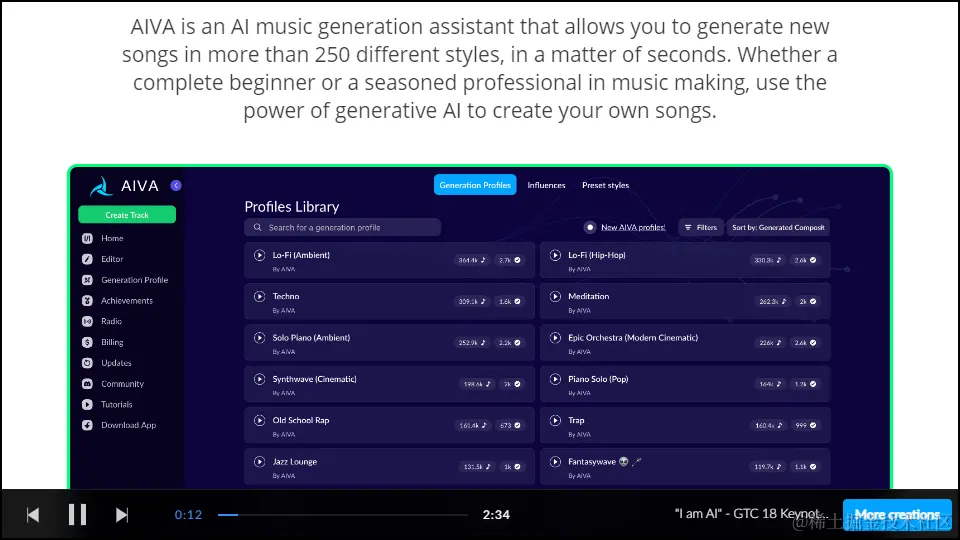This screenshot has height=540, width=960.
Task: Select the Epic Orchestra (Modern Cinematic) name
Action: click(x=633, y=338)
